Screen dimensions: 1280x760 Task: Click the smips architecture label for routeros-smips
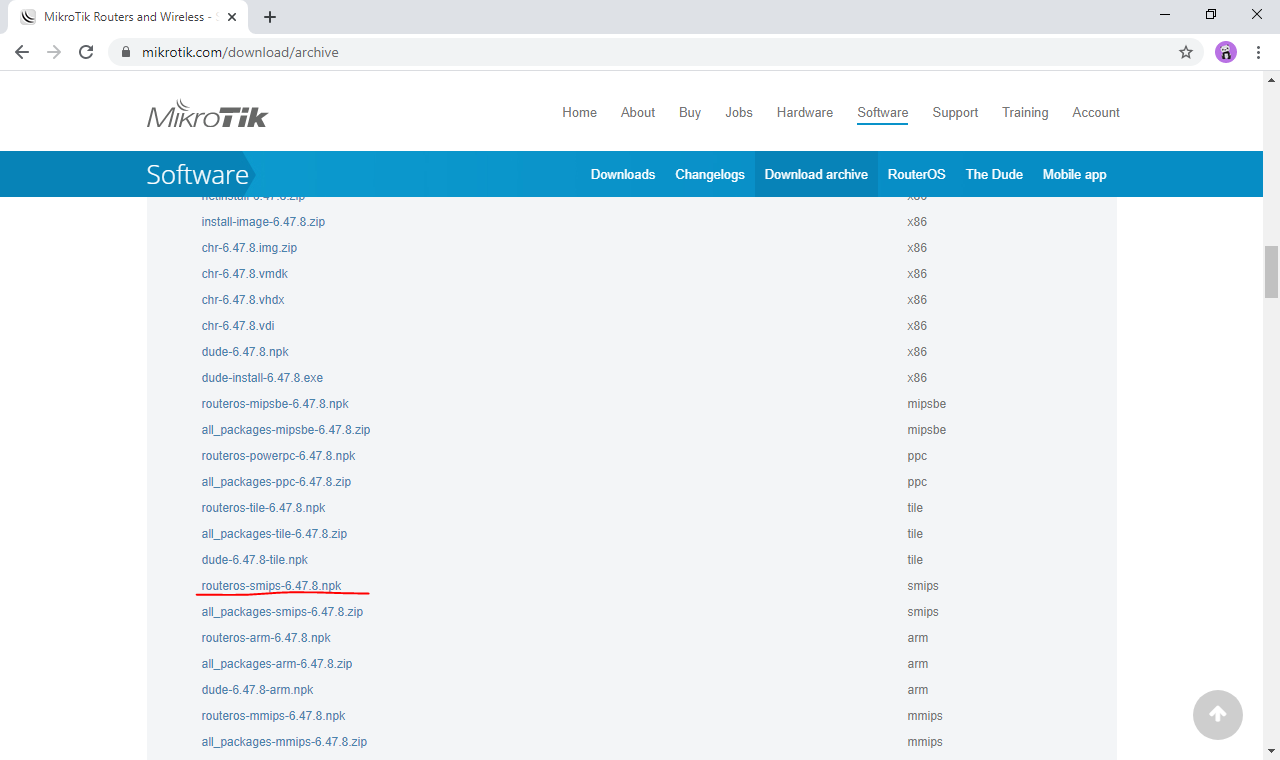[923, 586]
